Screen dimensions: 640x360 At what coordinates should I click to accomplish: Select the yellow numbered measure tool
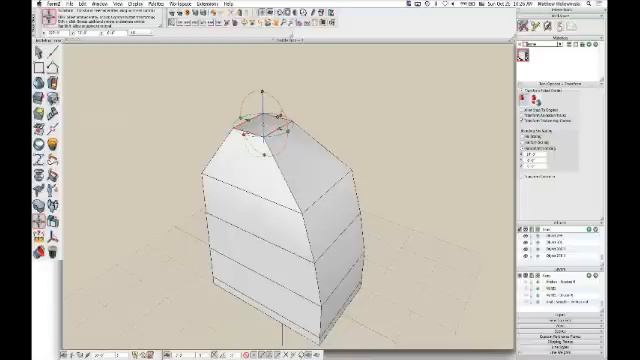pos(39,237)
